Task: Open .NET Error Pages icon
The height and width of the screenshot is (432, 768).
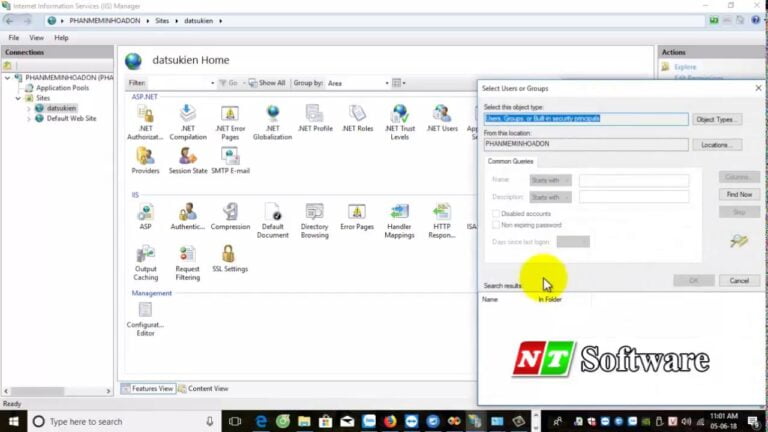Action: 230,116
